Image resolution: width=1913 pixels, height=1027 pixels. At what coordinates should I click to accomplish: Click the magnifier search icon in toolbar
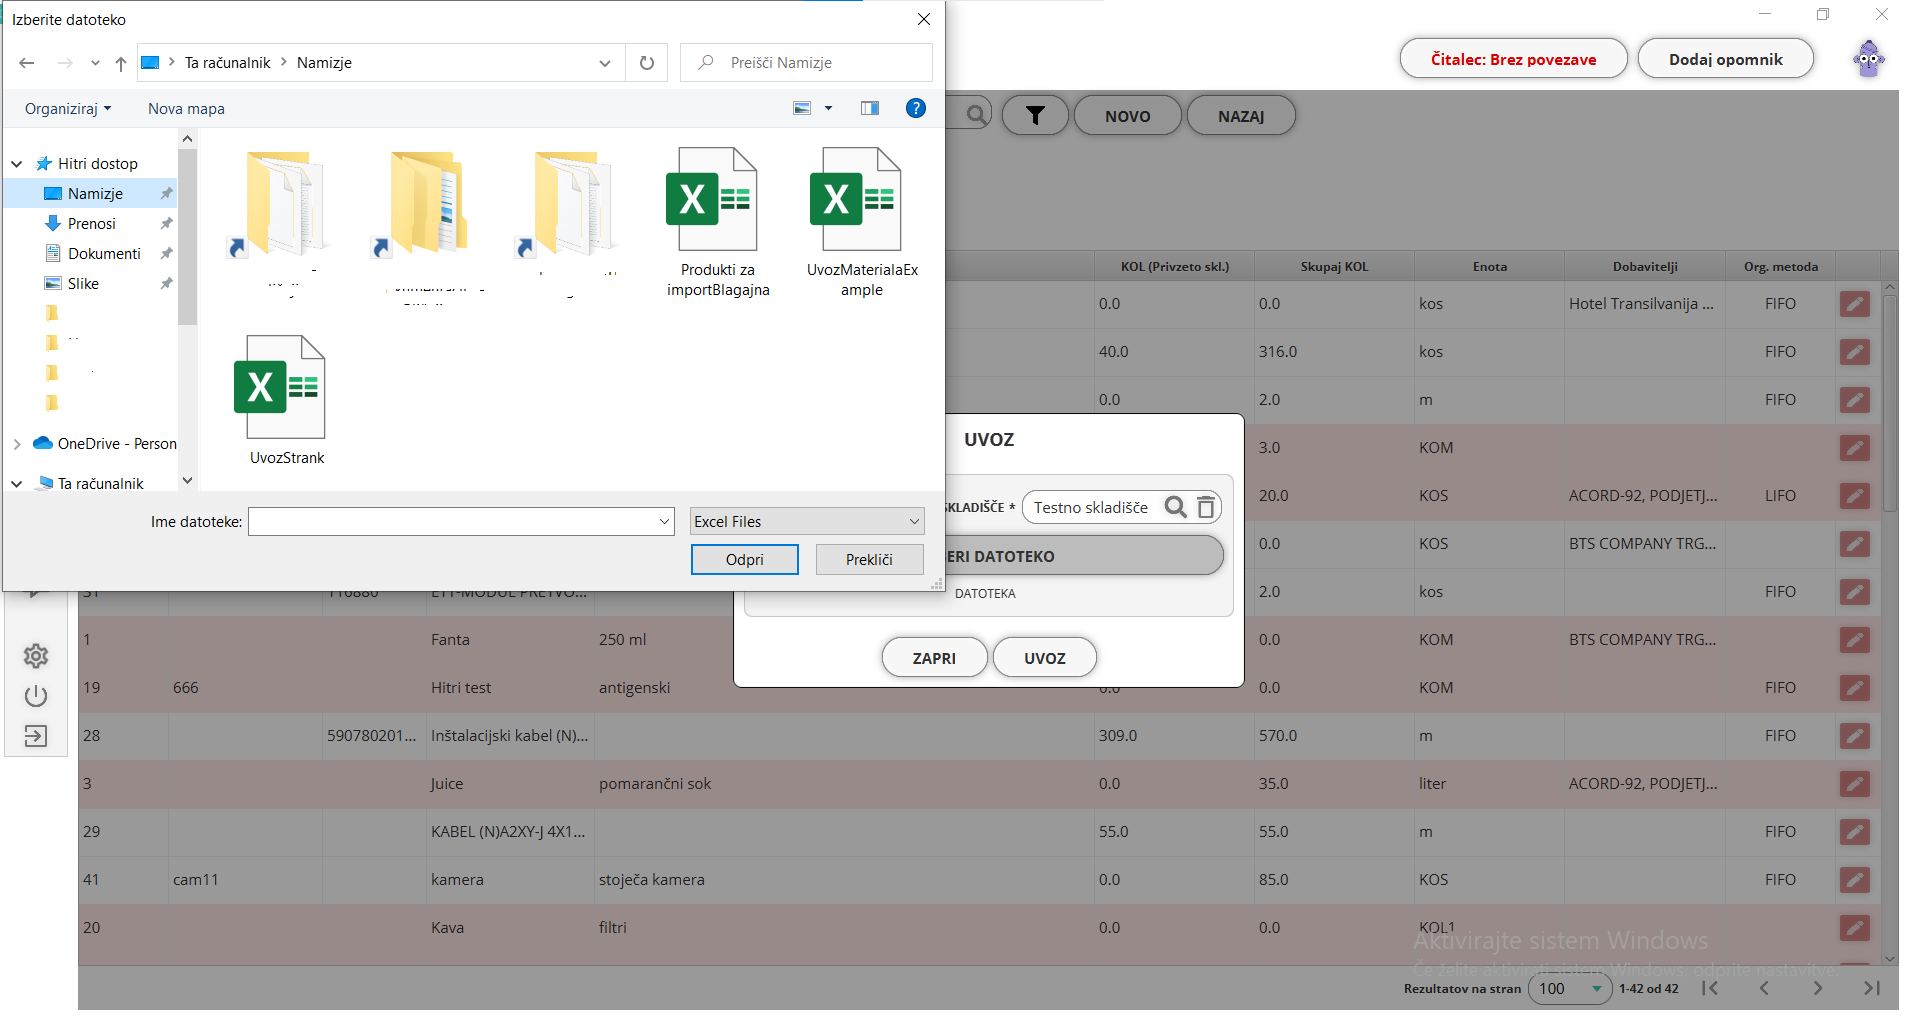977,115
